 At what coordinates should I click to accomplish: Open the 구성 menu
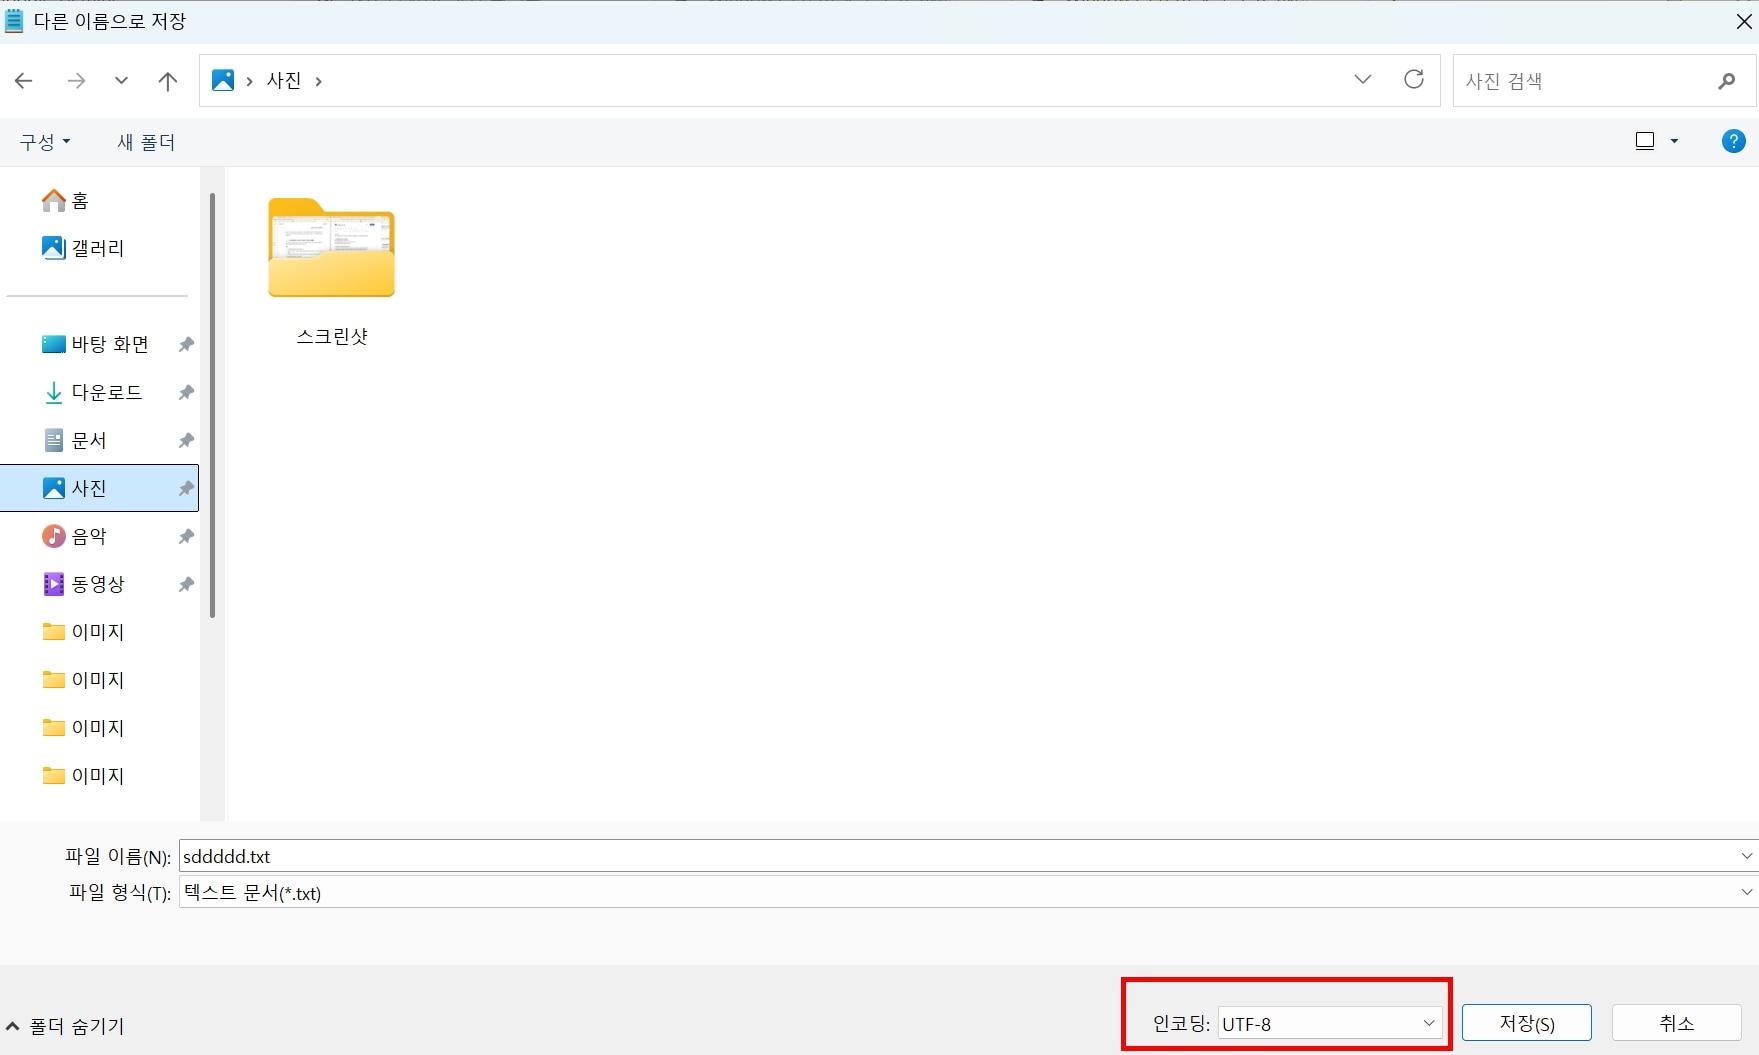(x=44, y=142)
